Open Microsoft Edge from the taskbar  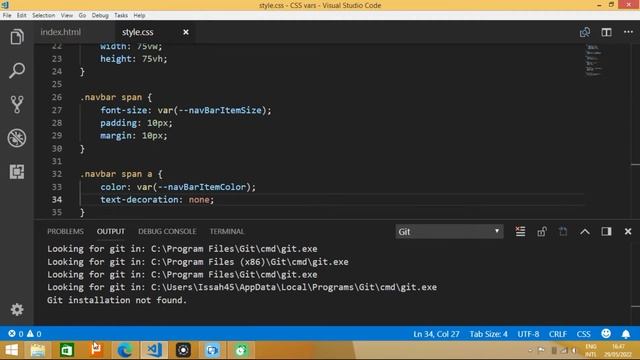pyautogui.click(x=124, y=350)
